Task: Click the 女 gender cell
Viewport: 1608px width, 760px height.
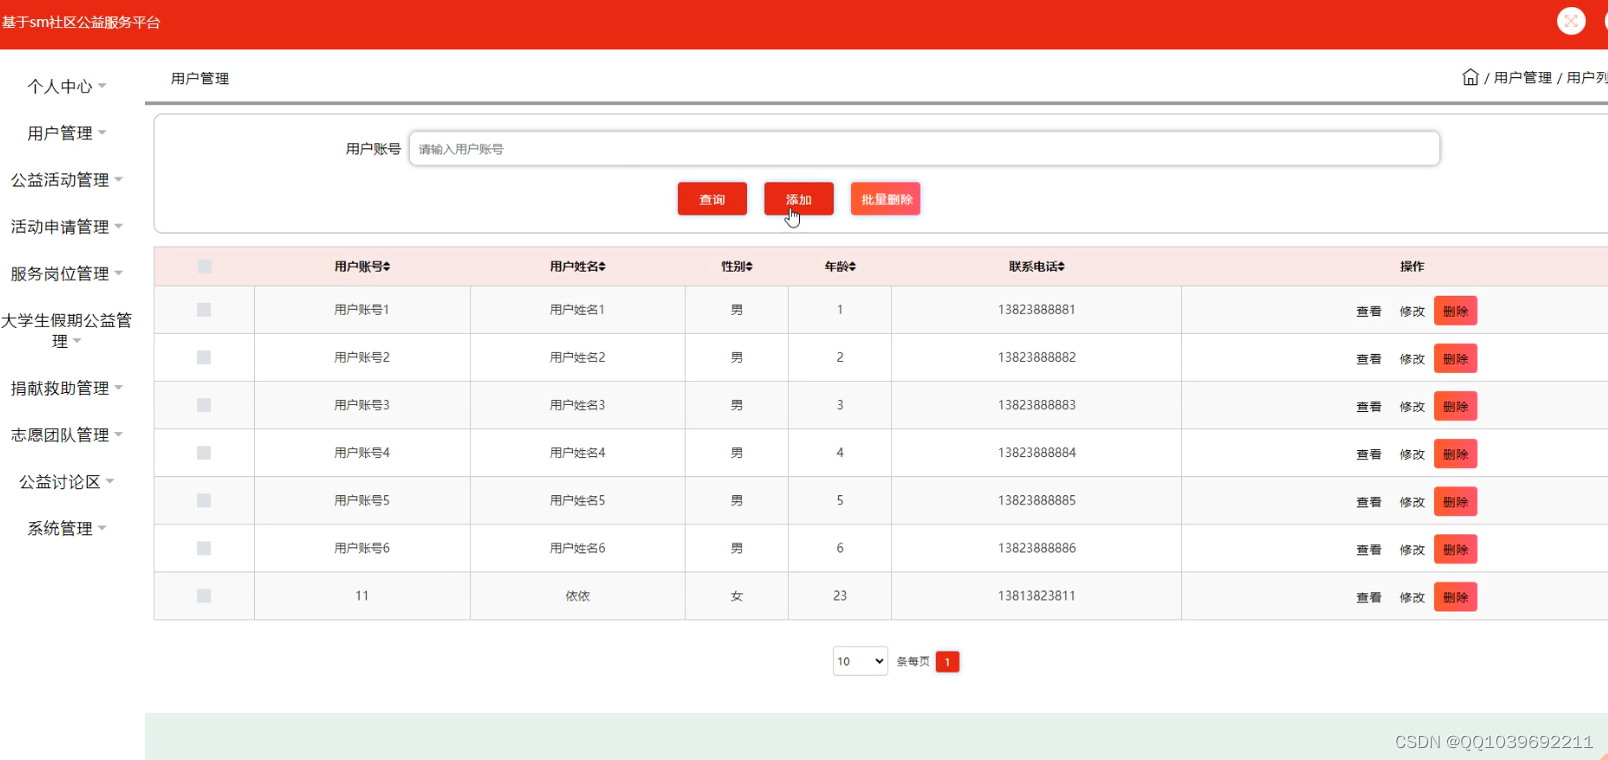Action: coord(737,596)
